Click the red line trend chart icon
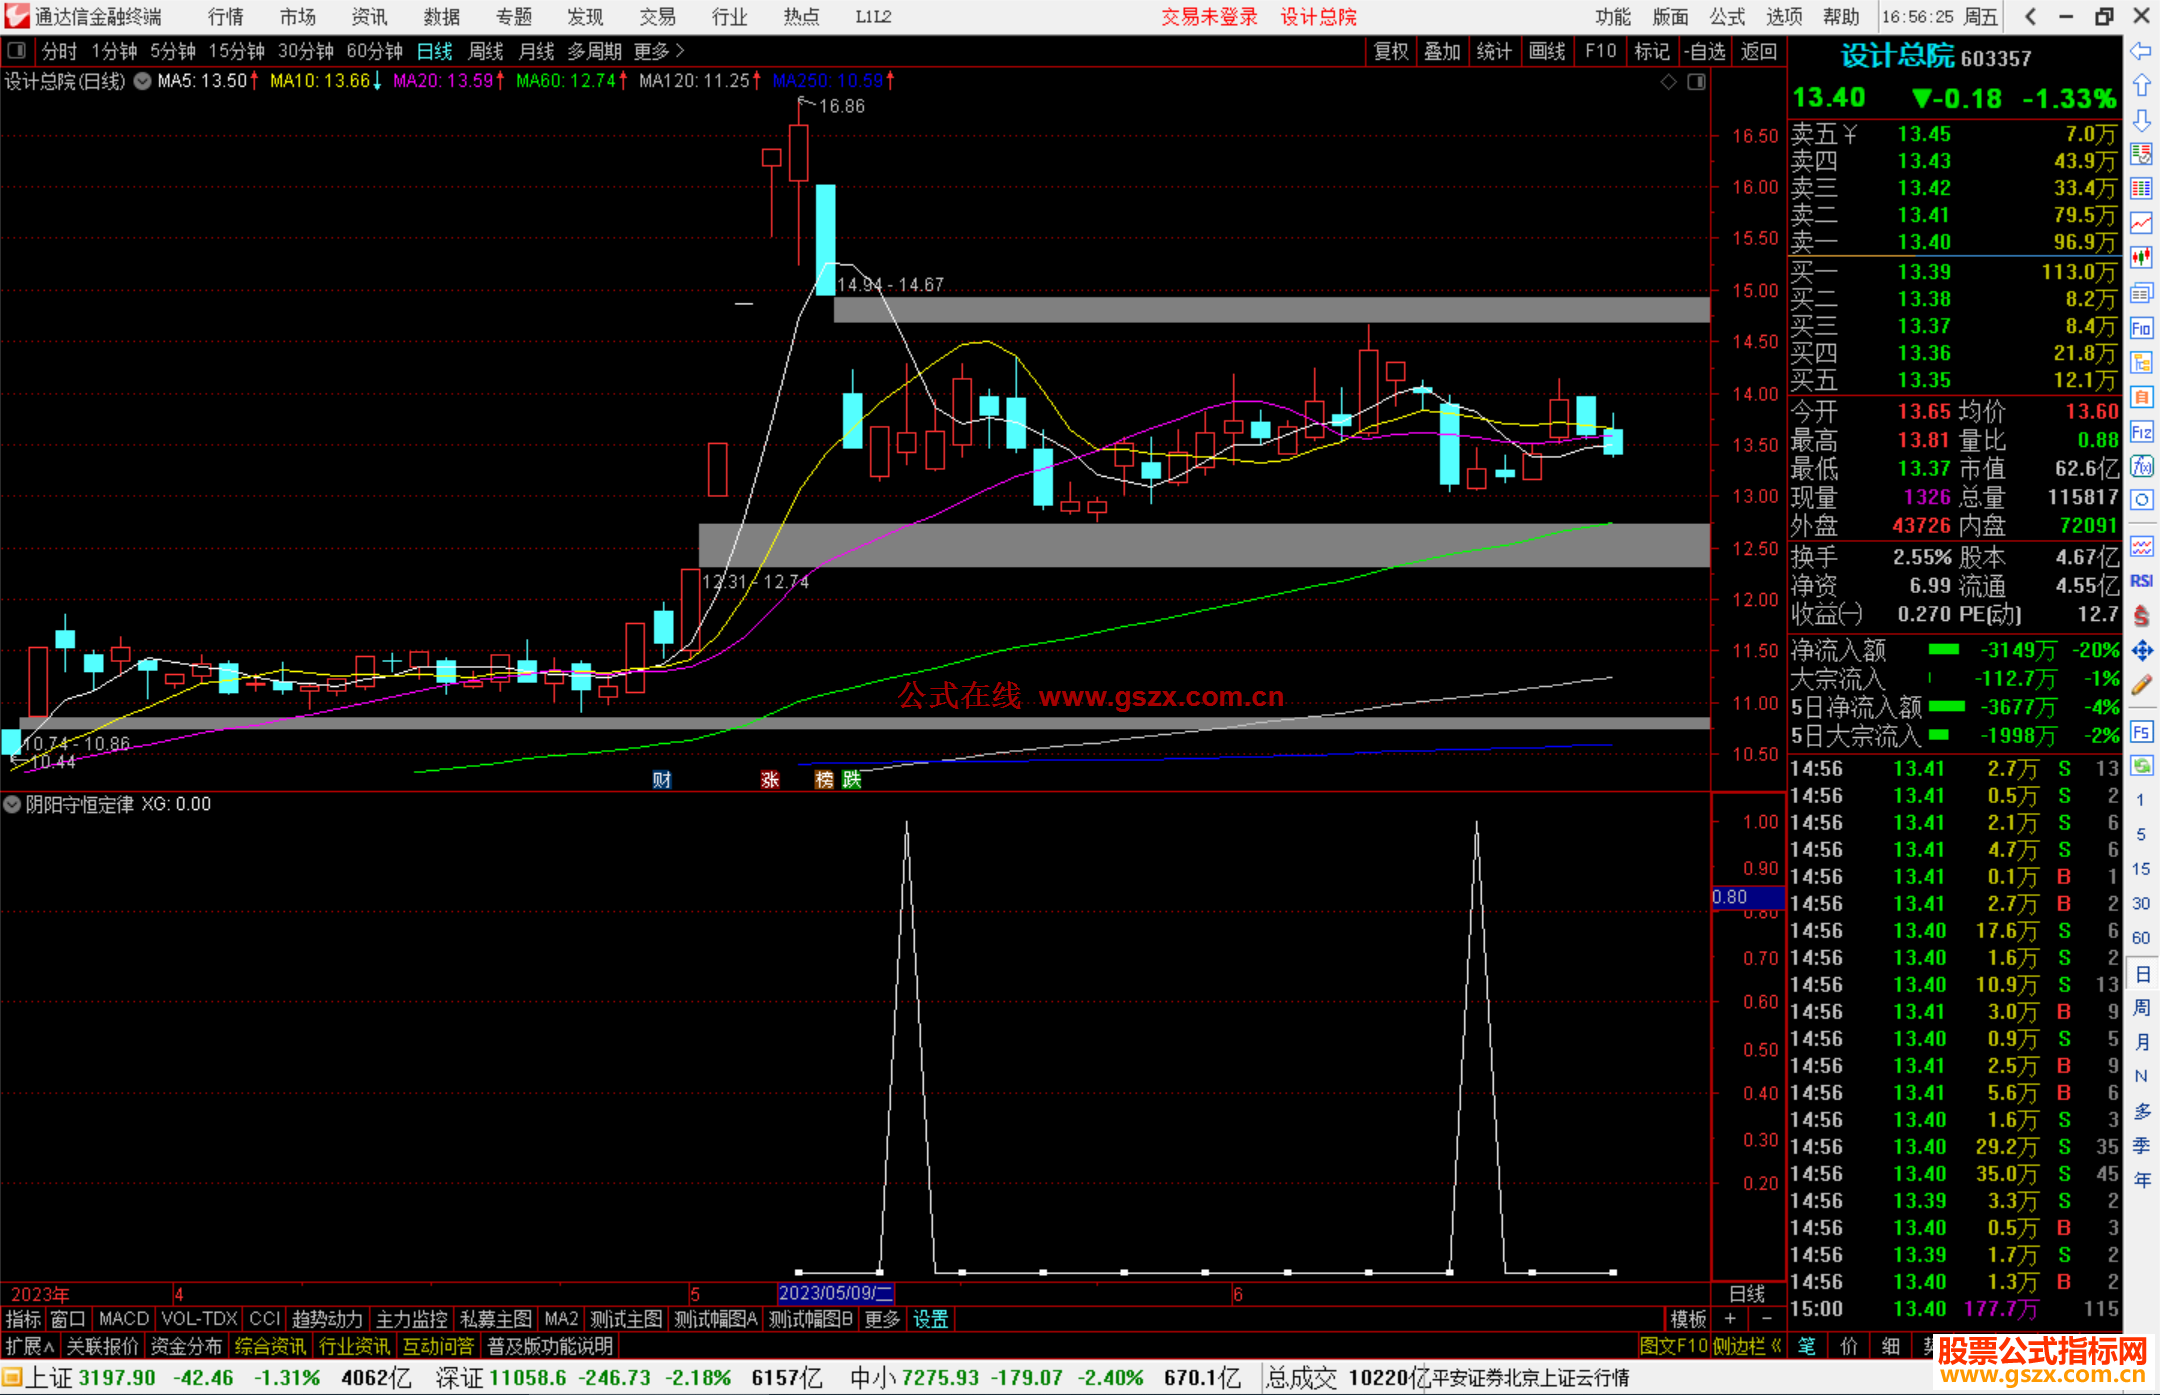Image resolution: width=2160 pixels, height=1395 pixels. tap(2141, 223)
